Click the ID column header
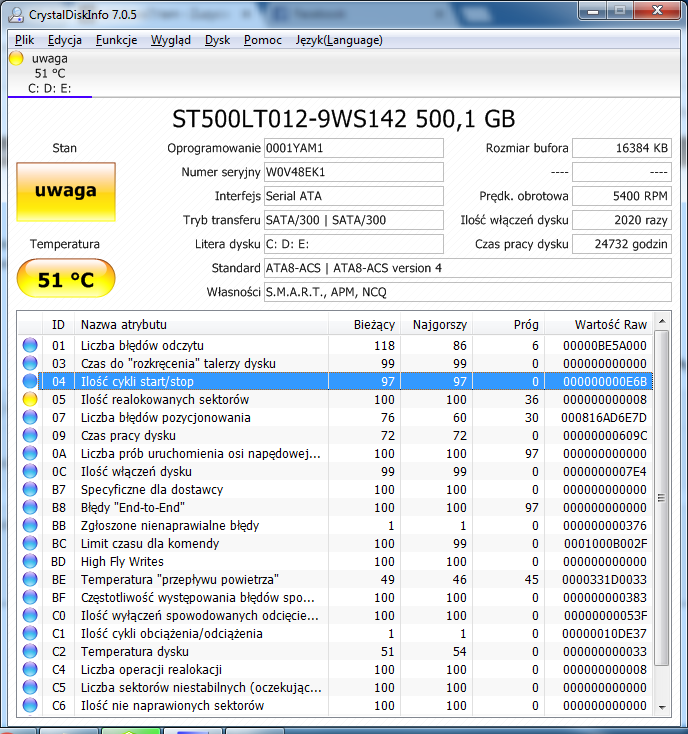 click(x=59, y=324)
